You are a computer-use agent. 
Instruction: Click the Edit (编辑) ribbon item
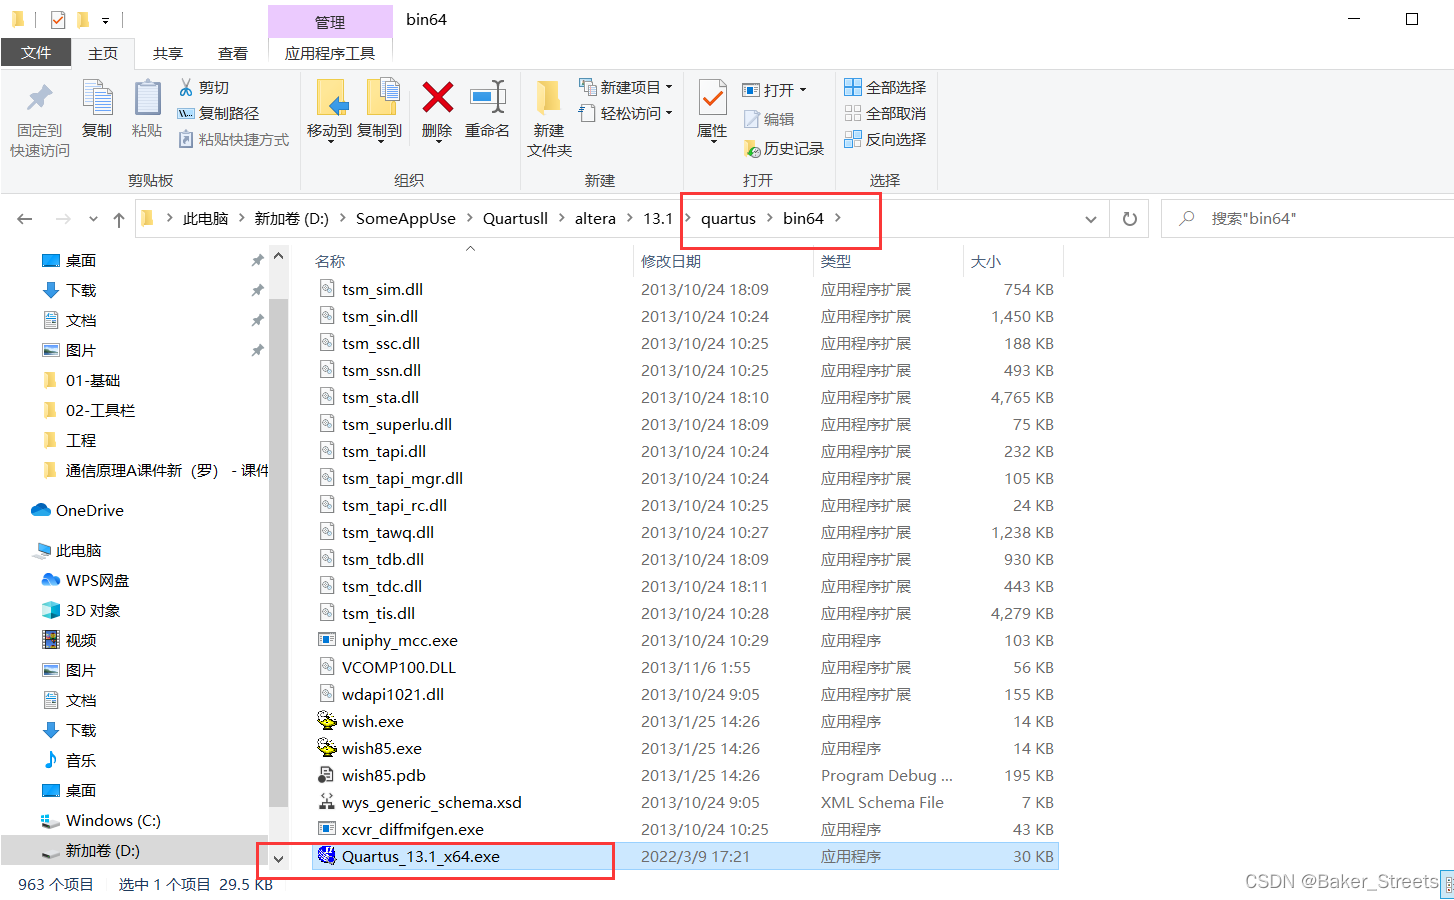pyautogui.click(x=769, y=119)
